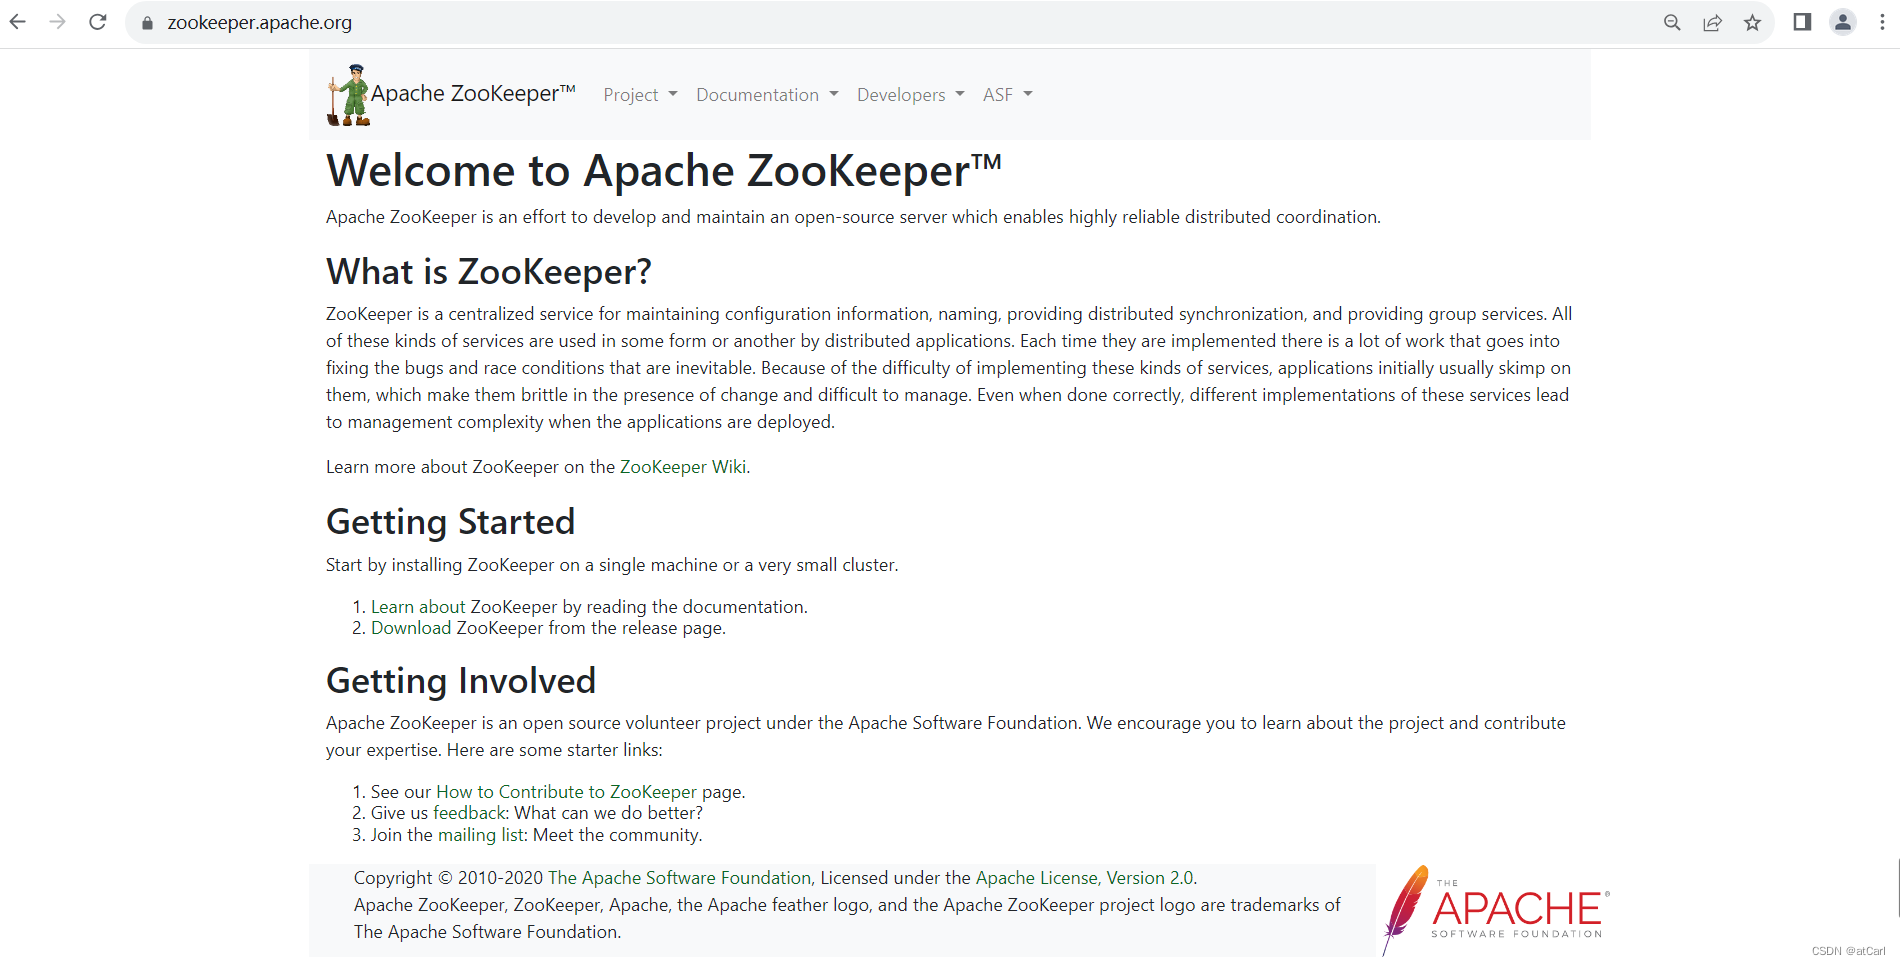Expand the Project dropdown menu
The width and height of the screenshot is (1900, 965).
(640, 95)
